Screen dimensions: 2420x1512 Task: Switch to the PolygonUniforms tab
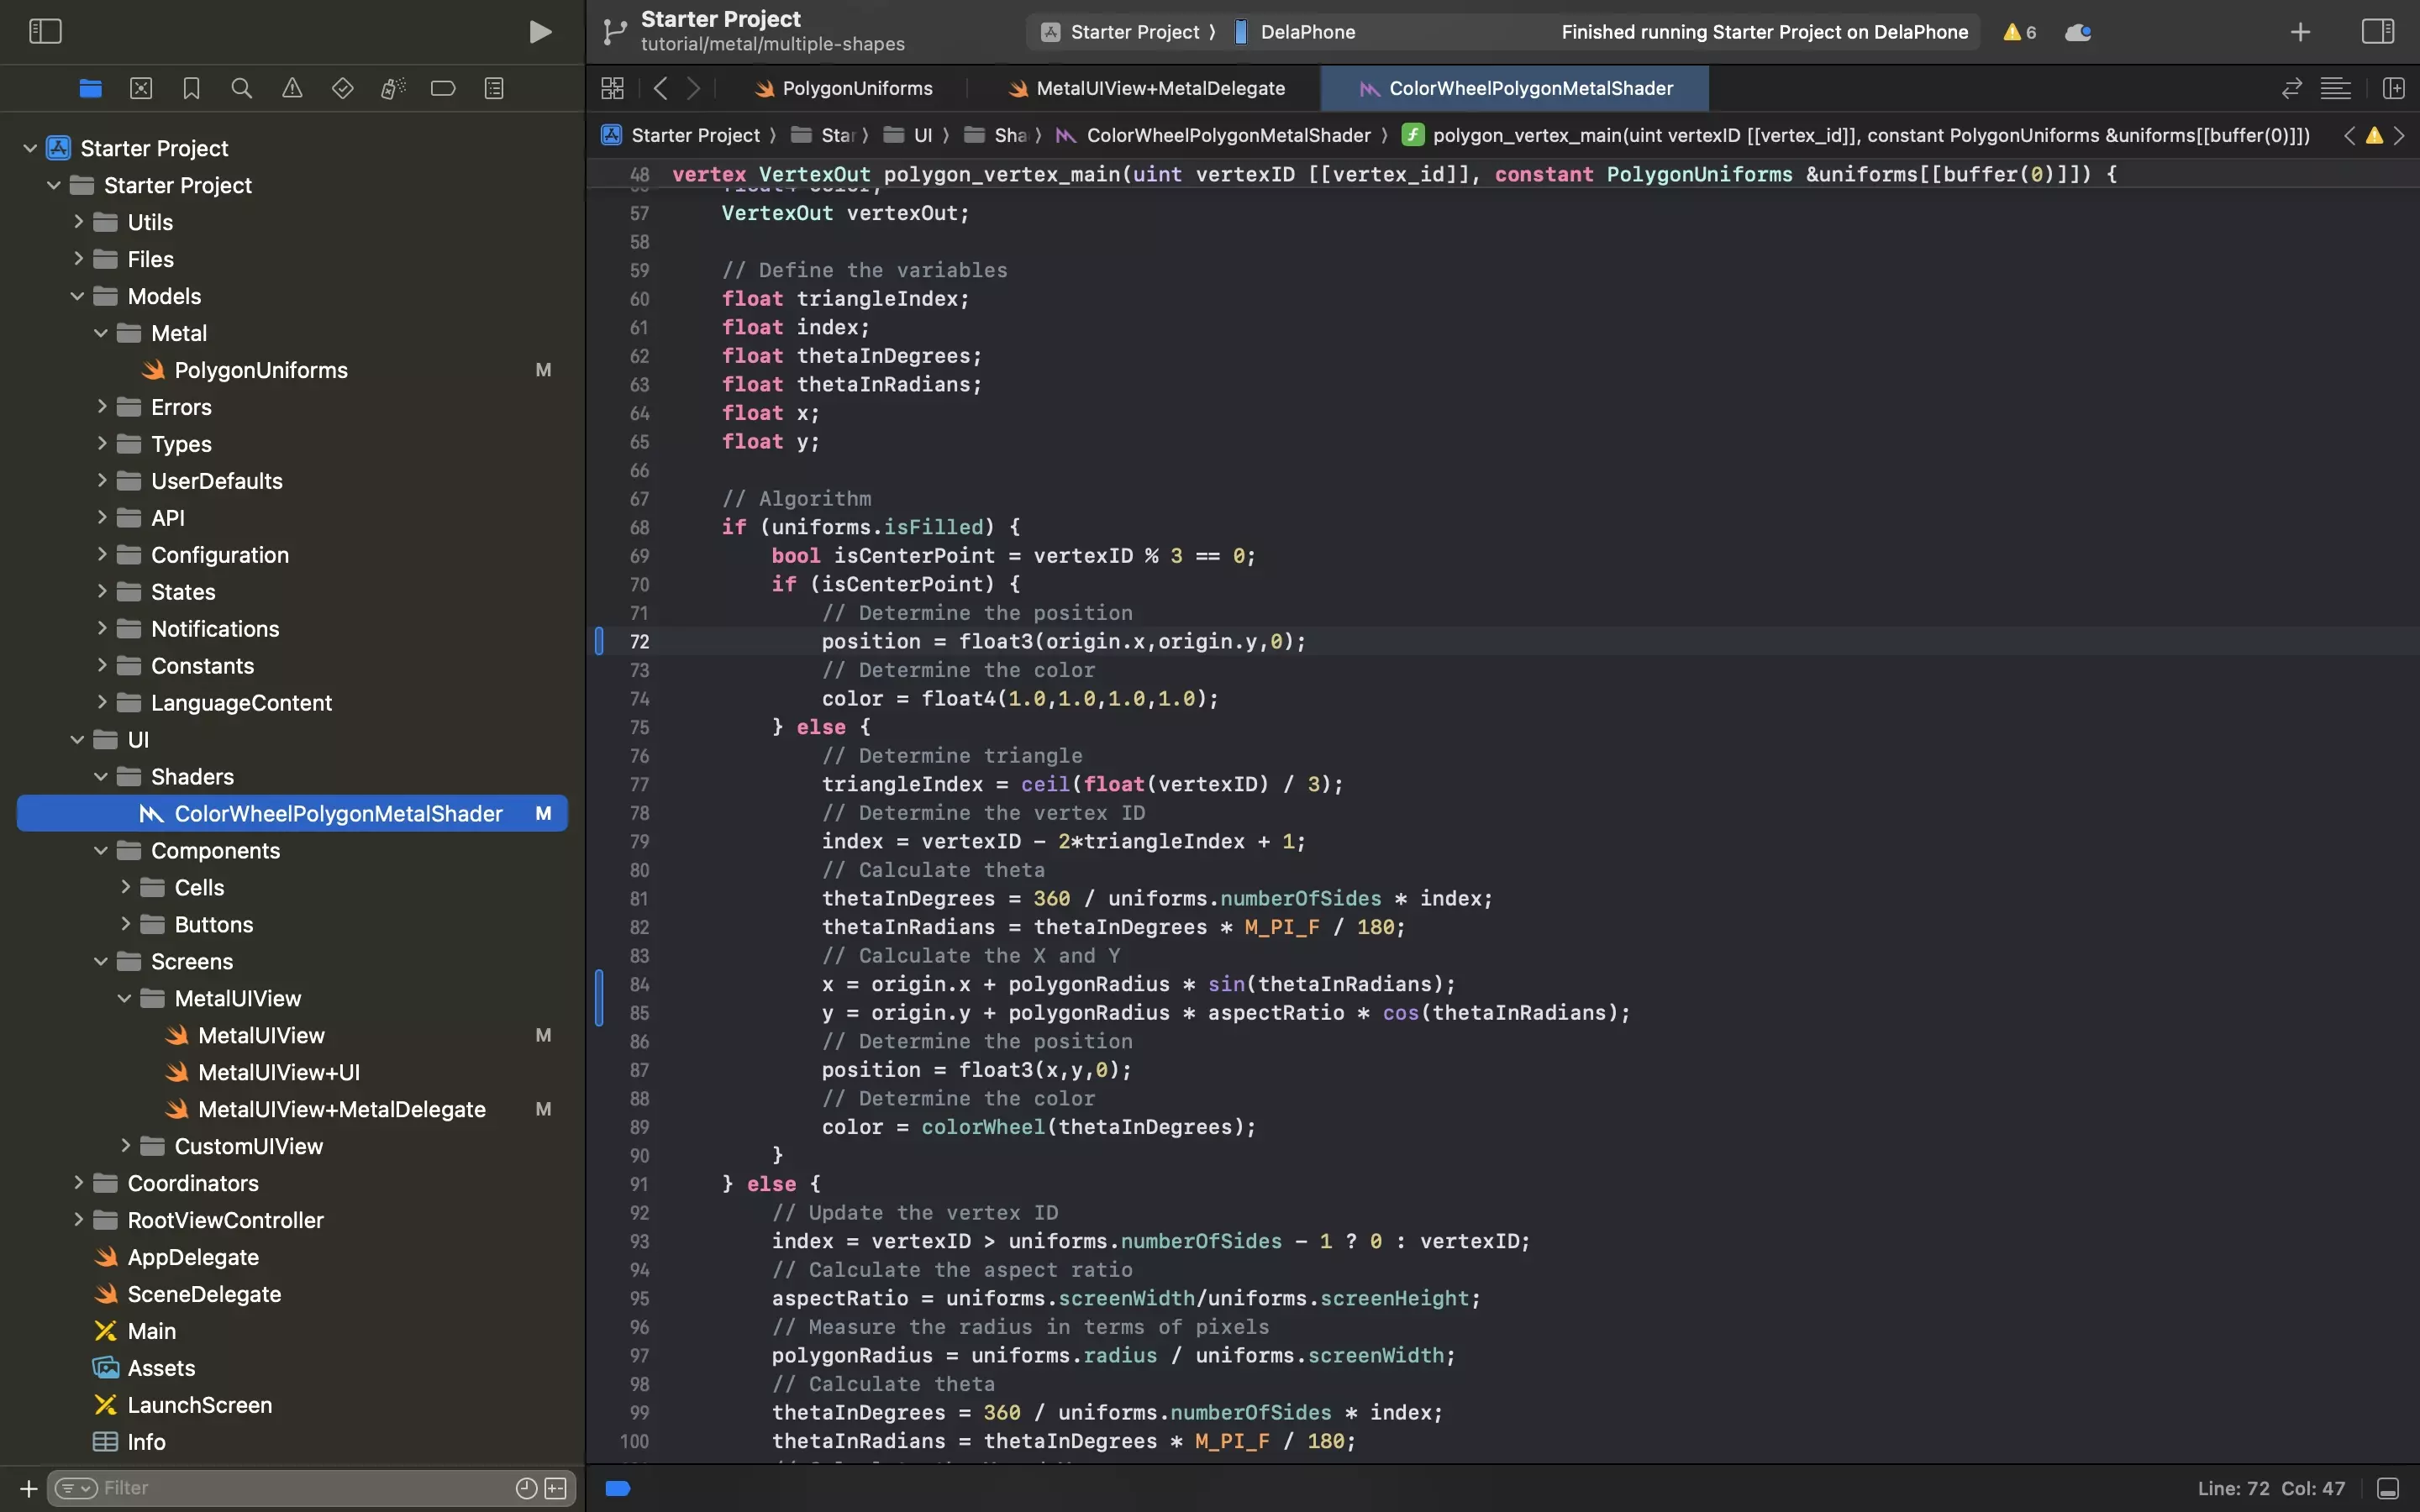click(x=844, y=89)
